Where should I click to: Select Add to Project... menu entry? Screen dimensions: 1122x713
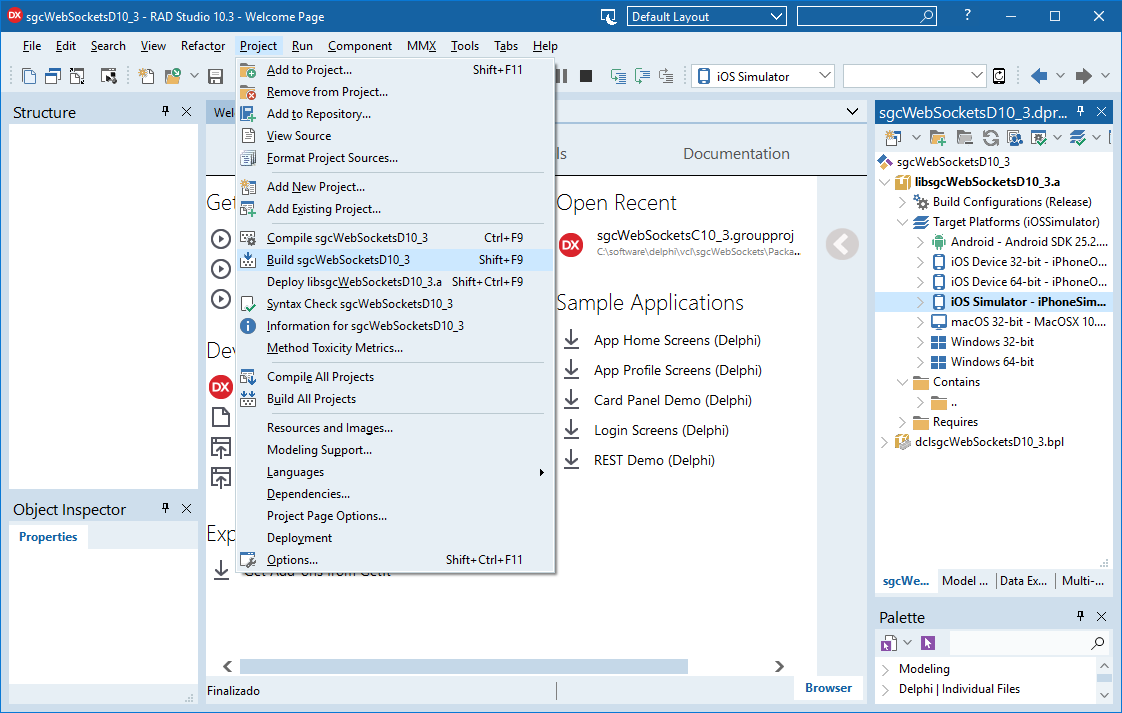[x=395, y=69]
